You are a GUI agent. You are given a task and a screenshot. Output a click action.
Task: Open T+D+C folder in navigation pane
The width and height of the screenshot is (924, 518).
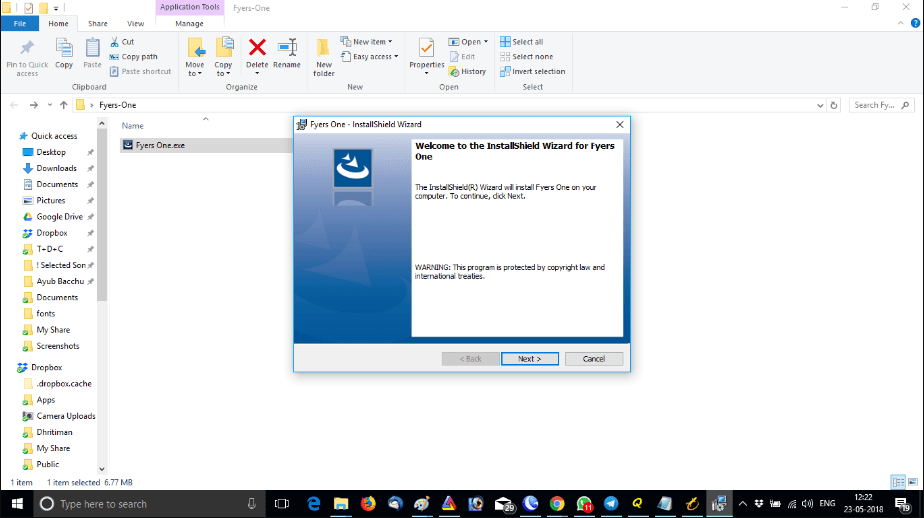50,249
